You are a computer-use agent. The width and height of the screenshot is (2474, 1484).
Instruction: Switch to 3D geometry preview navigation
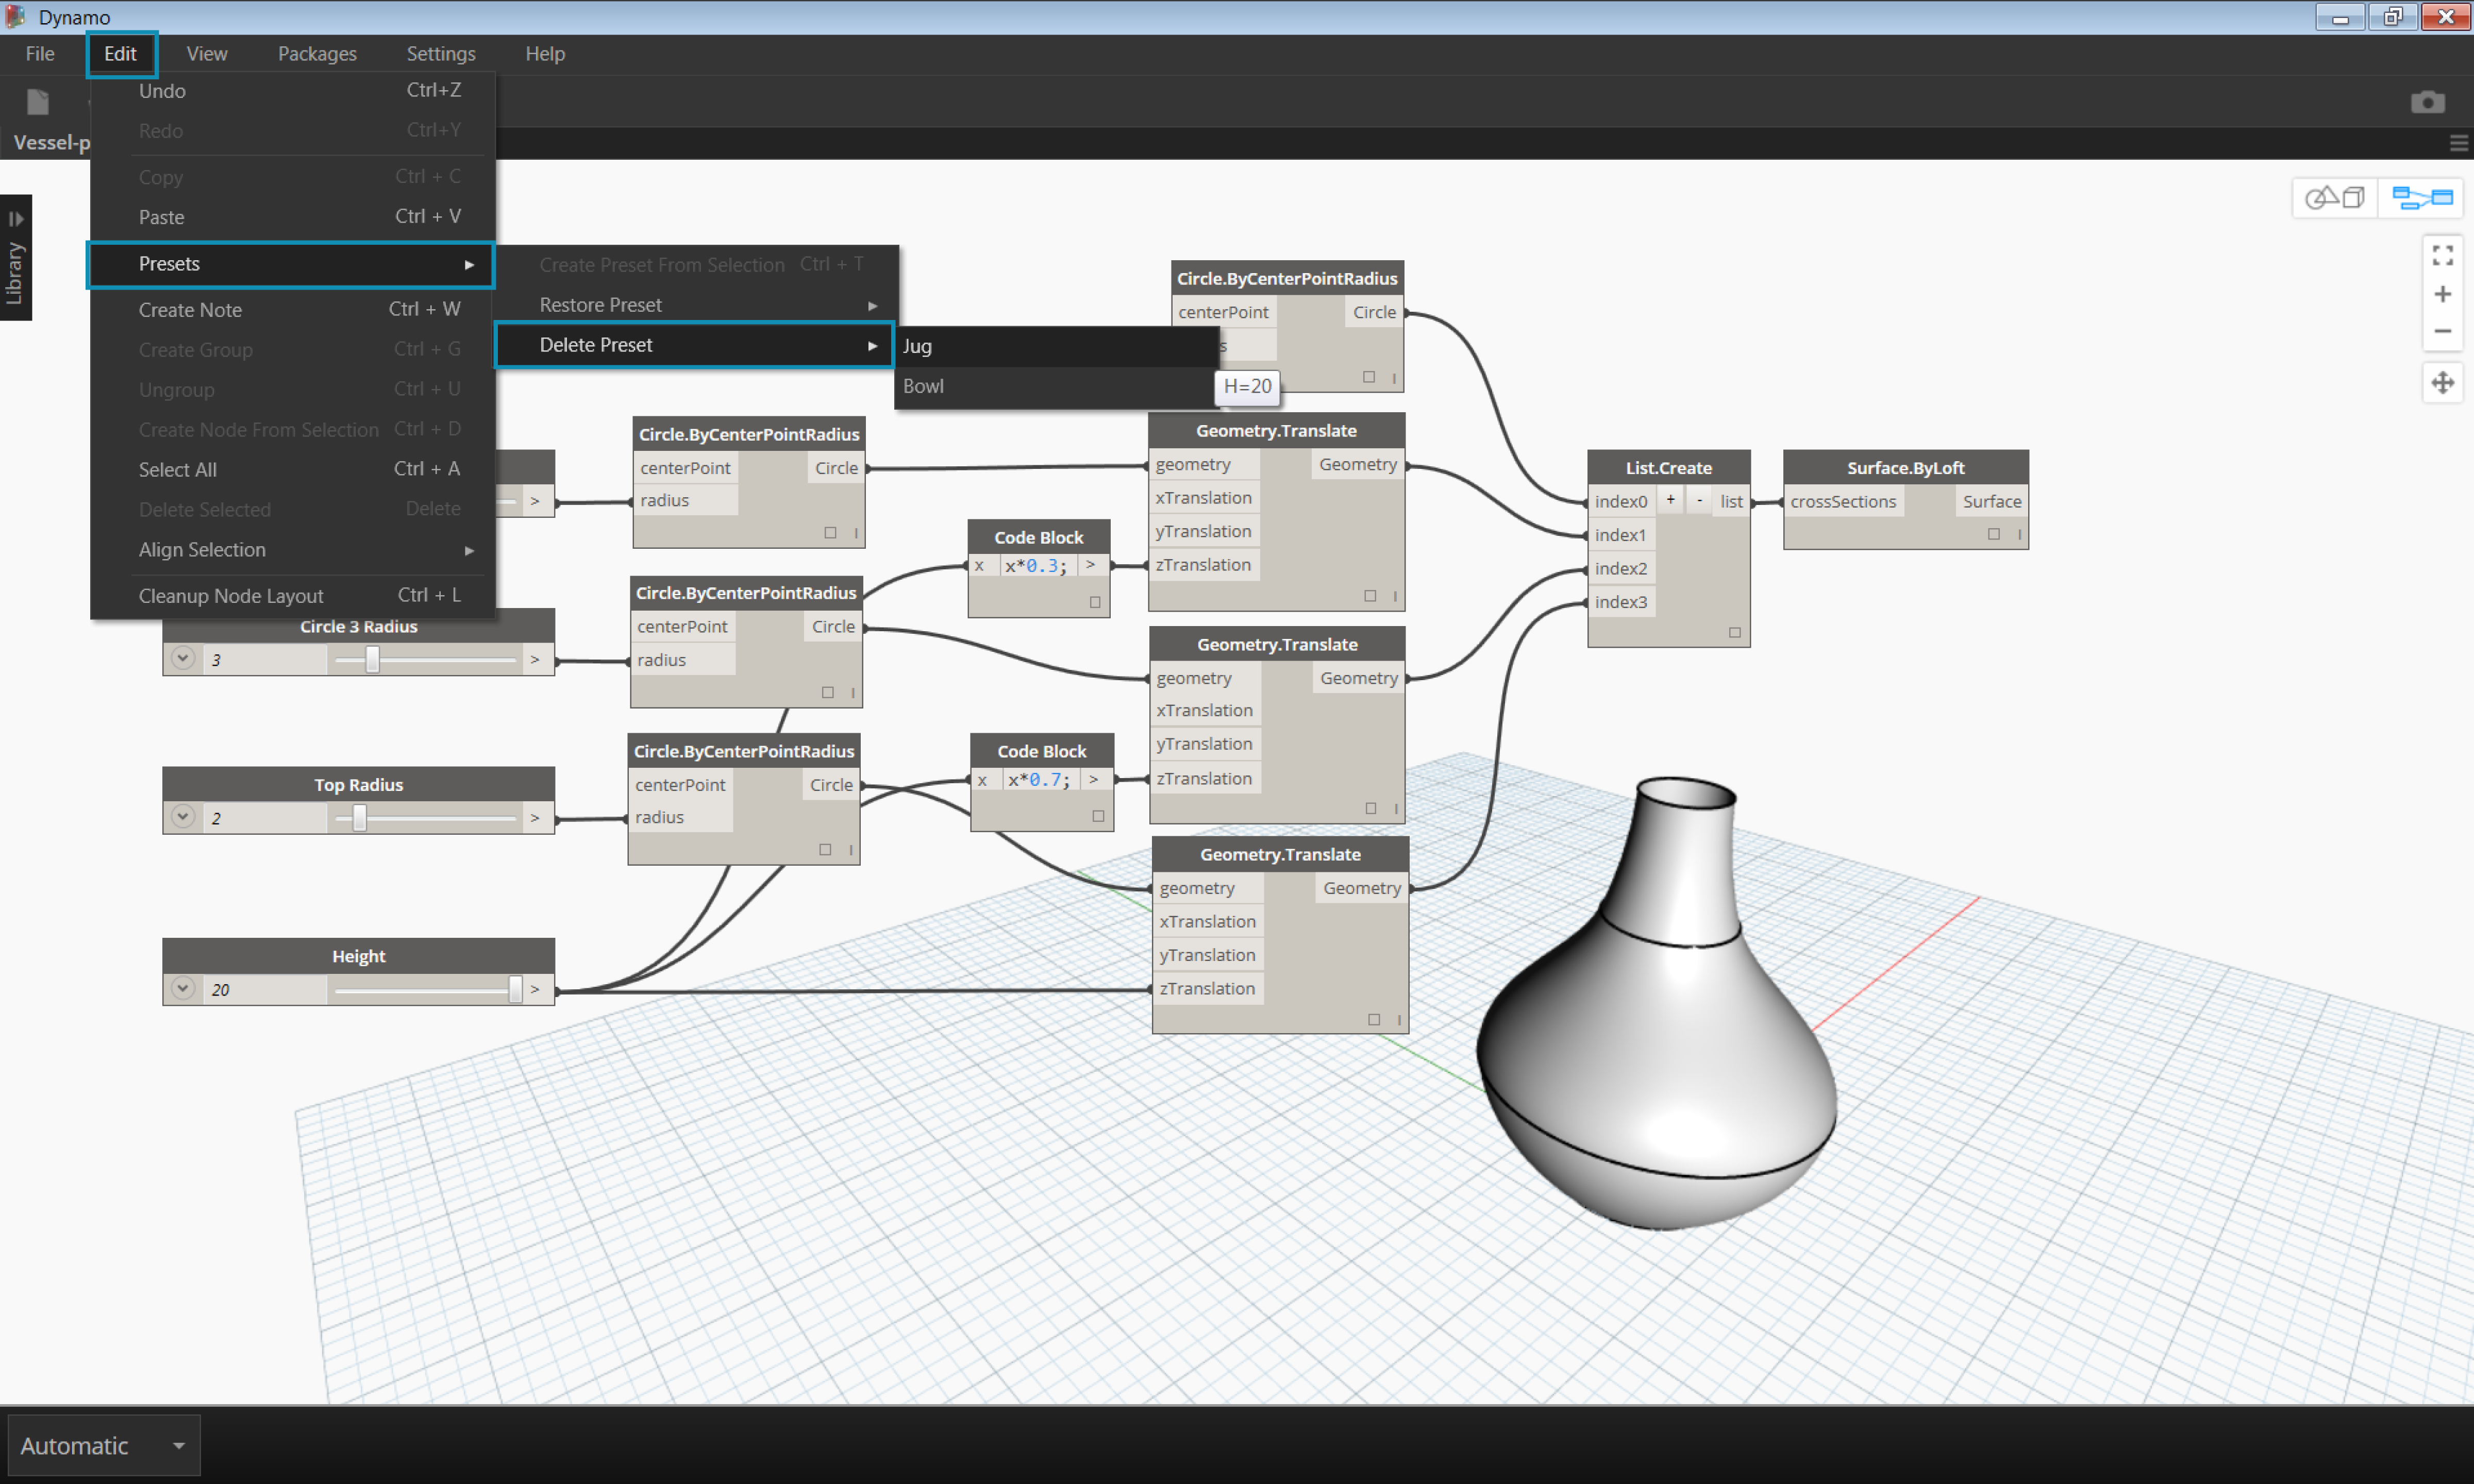pyautogui.click(x=2335, y=198)
